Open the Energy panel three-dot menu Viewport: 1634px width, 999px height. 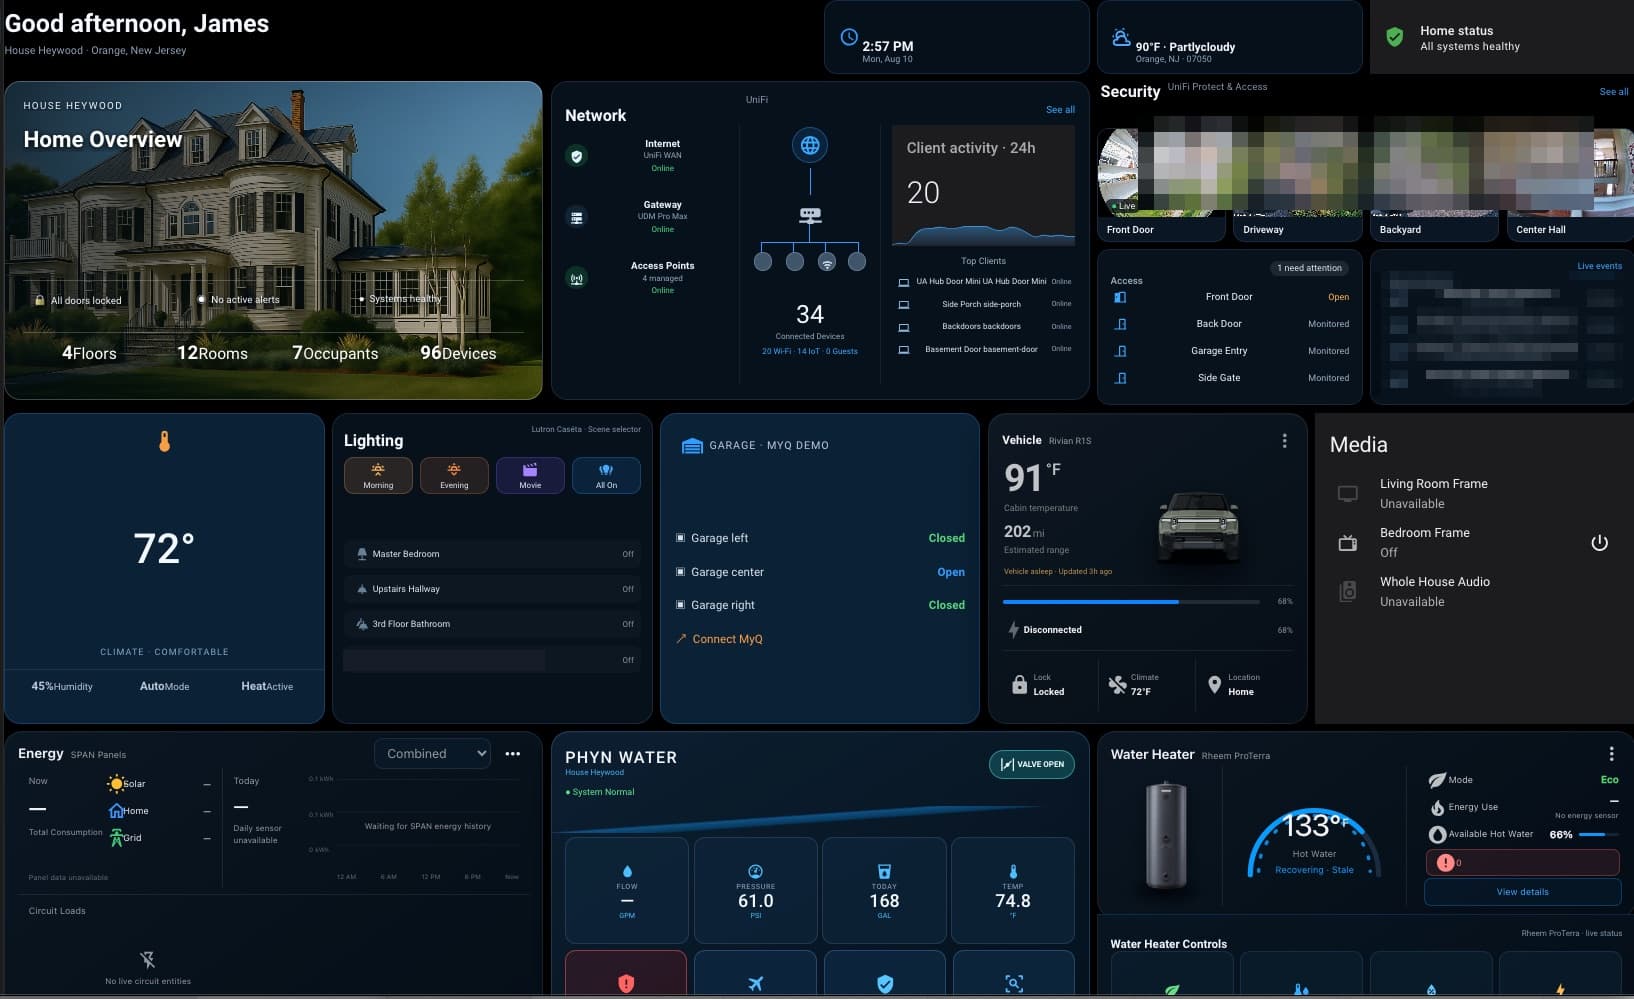point(513,754)
